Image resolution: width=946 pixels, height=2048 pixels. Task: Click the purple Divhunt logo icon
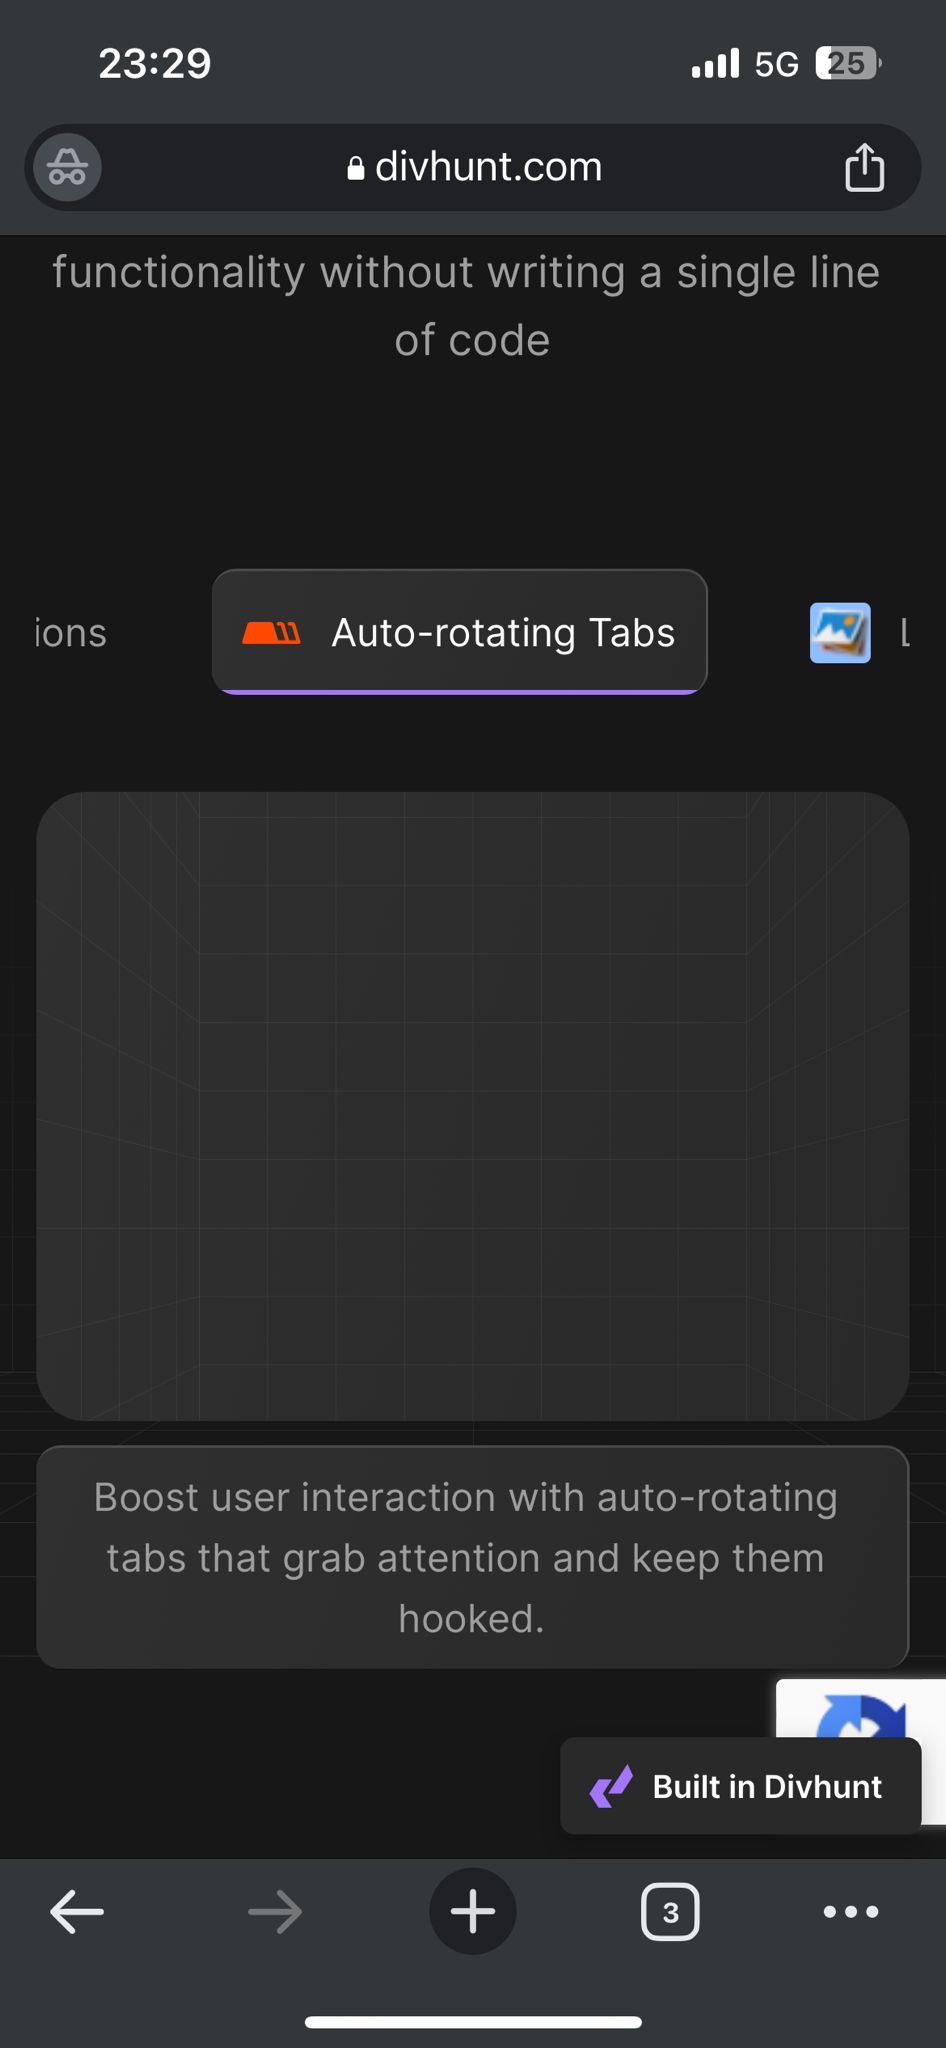(x=611, y=1786)
